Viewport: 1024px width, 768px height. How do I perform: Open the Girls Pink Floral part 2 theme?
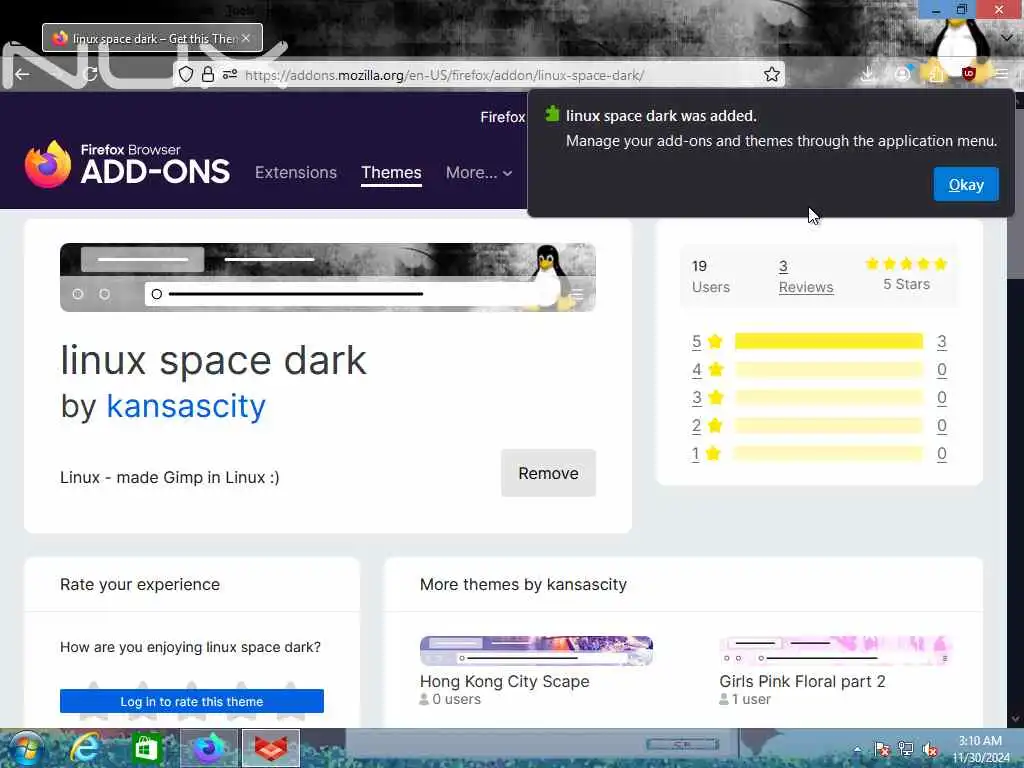coord(802,681)
